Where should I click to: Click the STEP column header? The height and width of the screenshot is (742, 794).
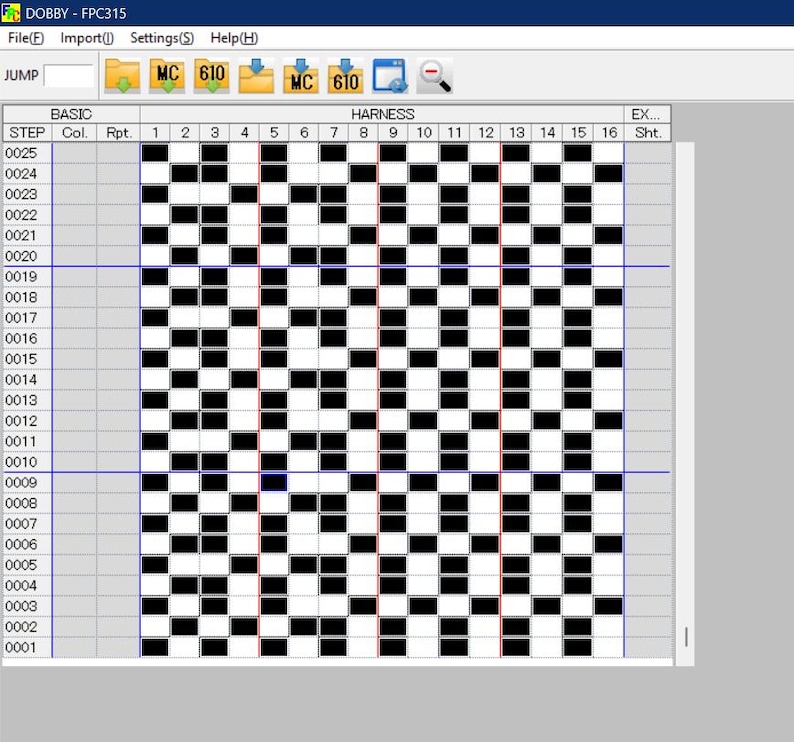(x=27, y=133)
